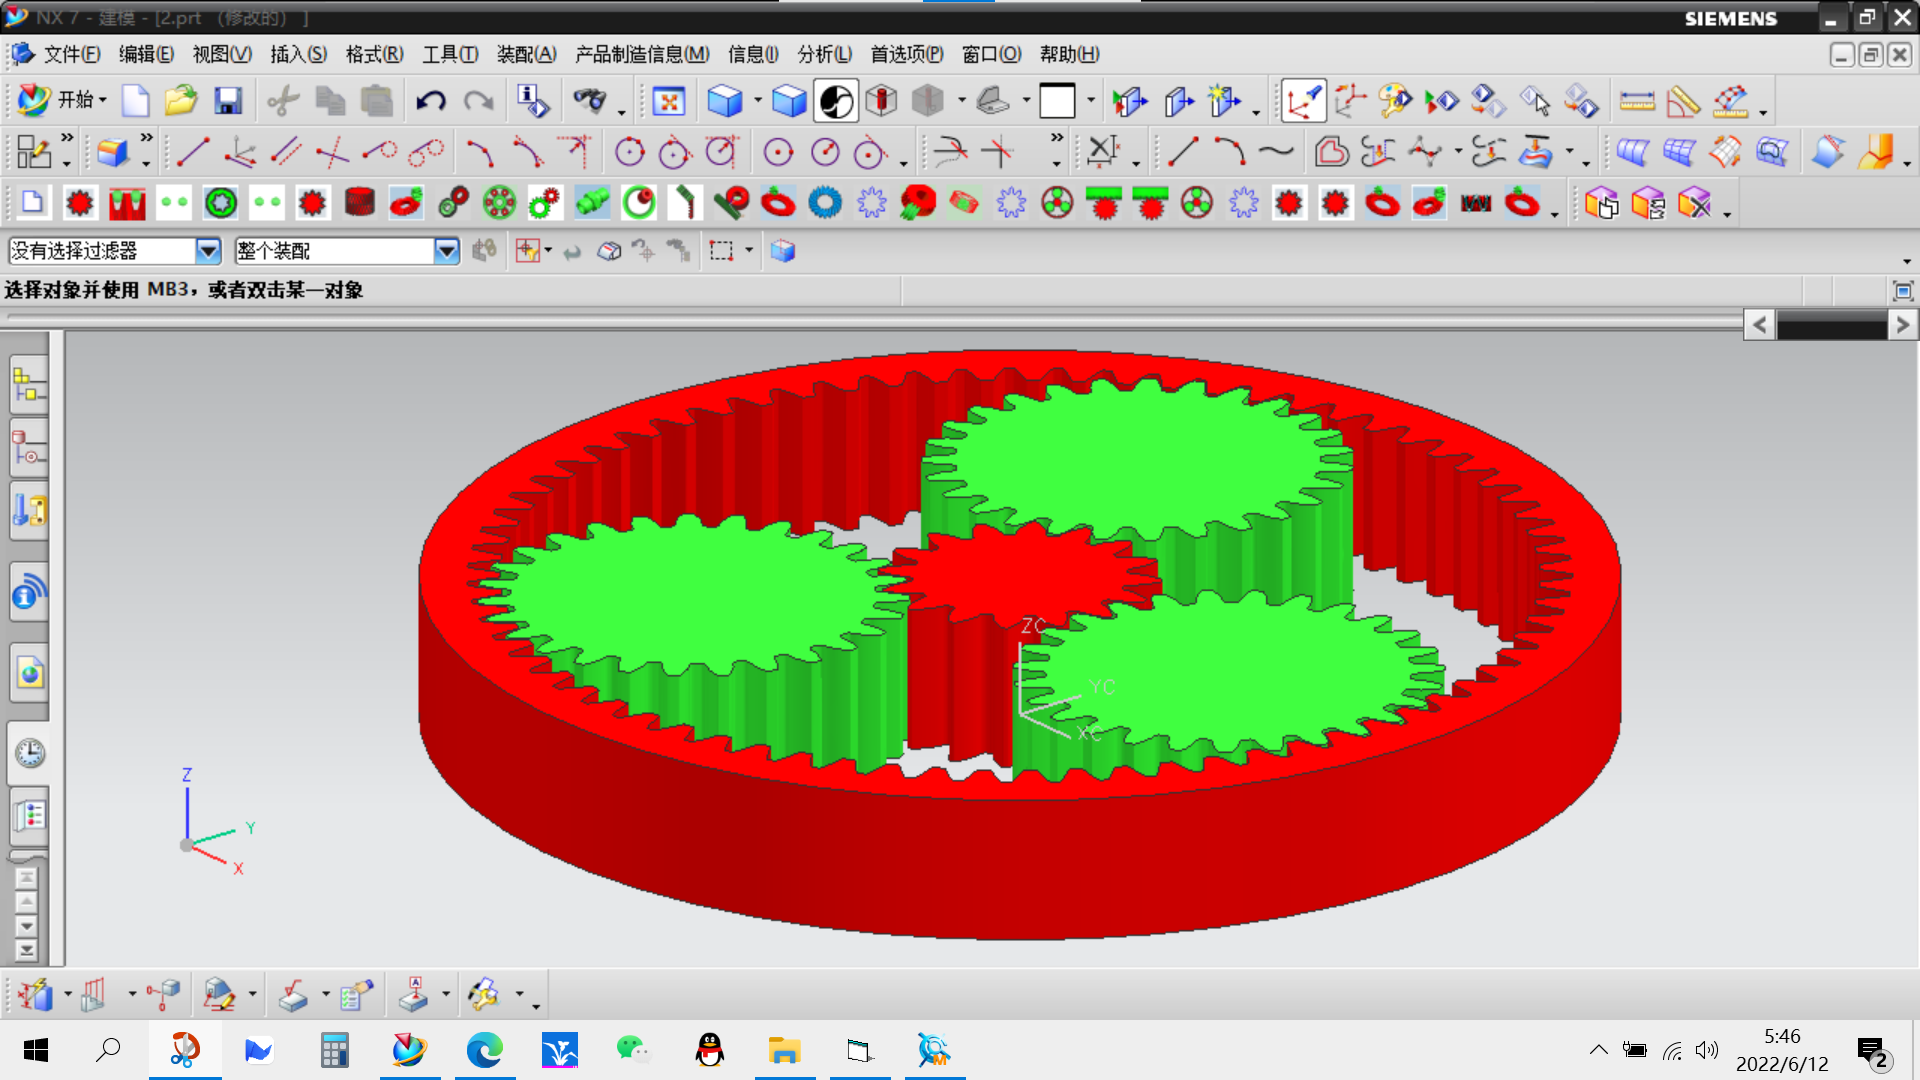
Task: Click the black-and-white sphere icon
Action: pos(836,101)
